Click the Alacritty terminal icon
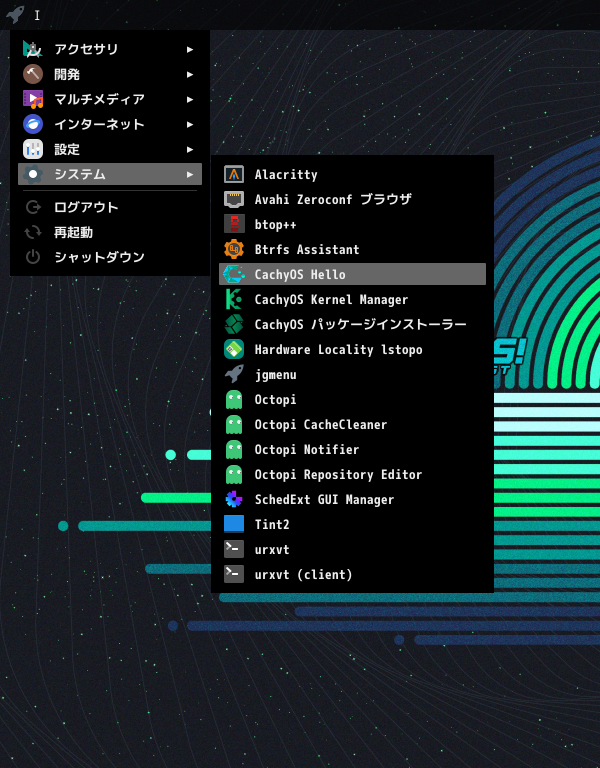The height and width of the screenshot is (768, 600). (x=234, y=174)
